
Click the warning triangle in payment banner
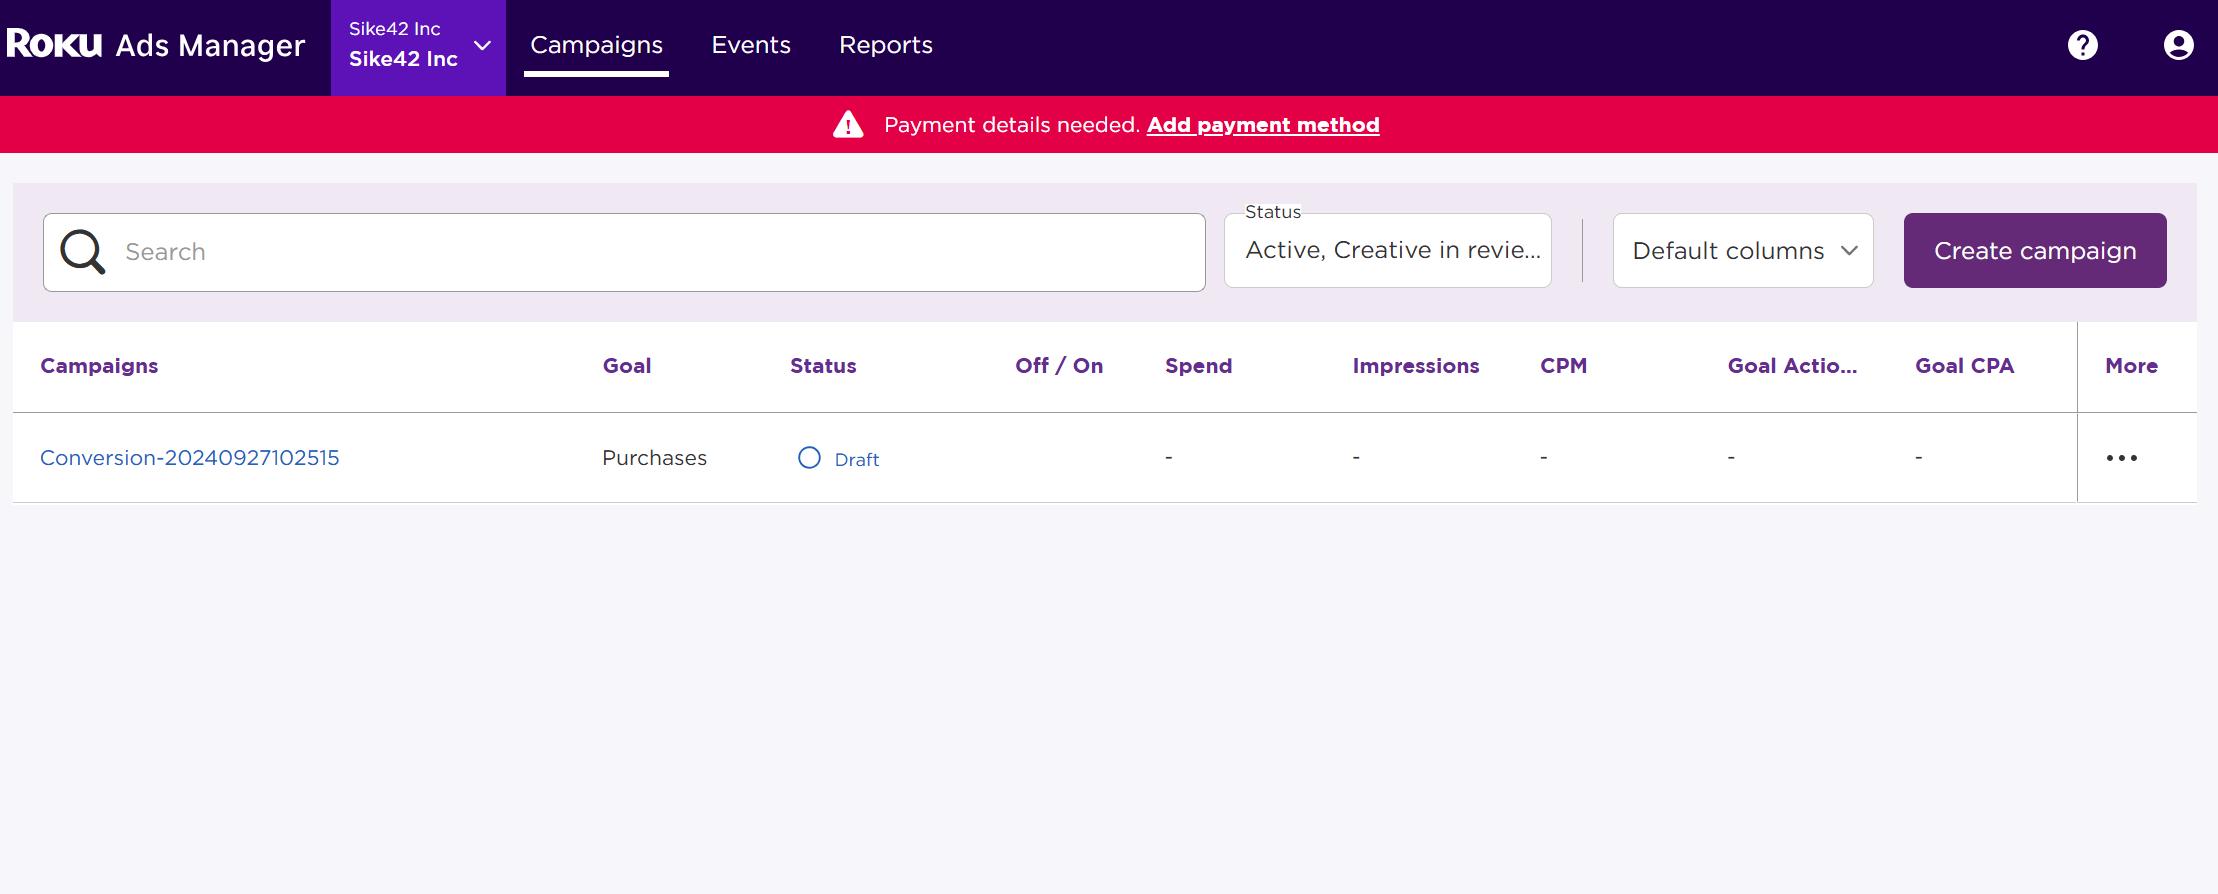(x=848, y=125)
